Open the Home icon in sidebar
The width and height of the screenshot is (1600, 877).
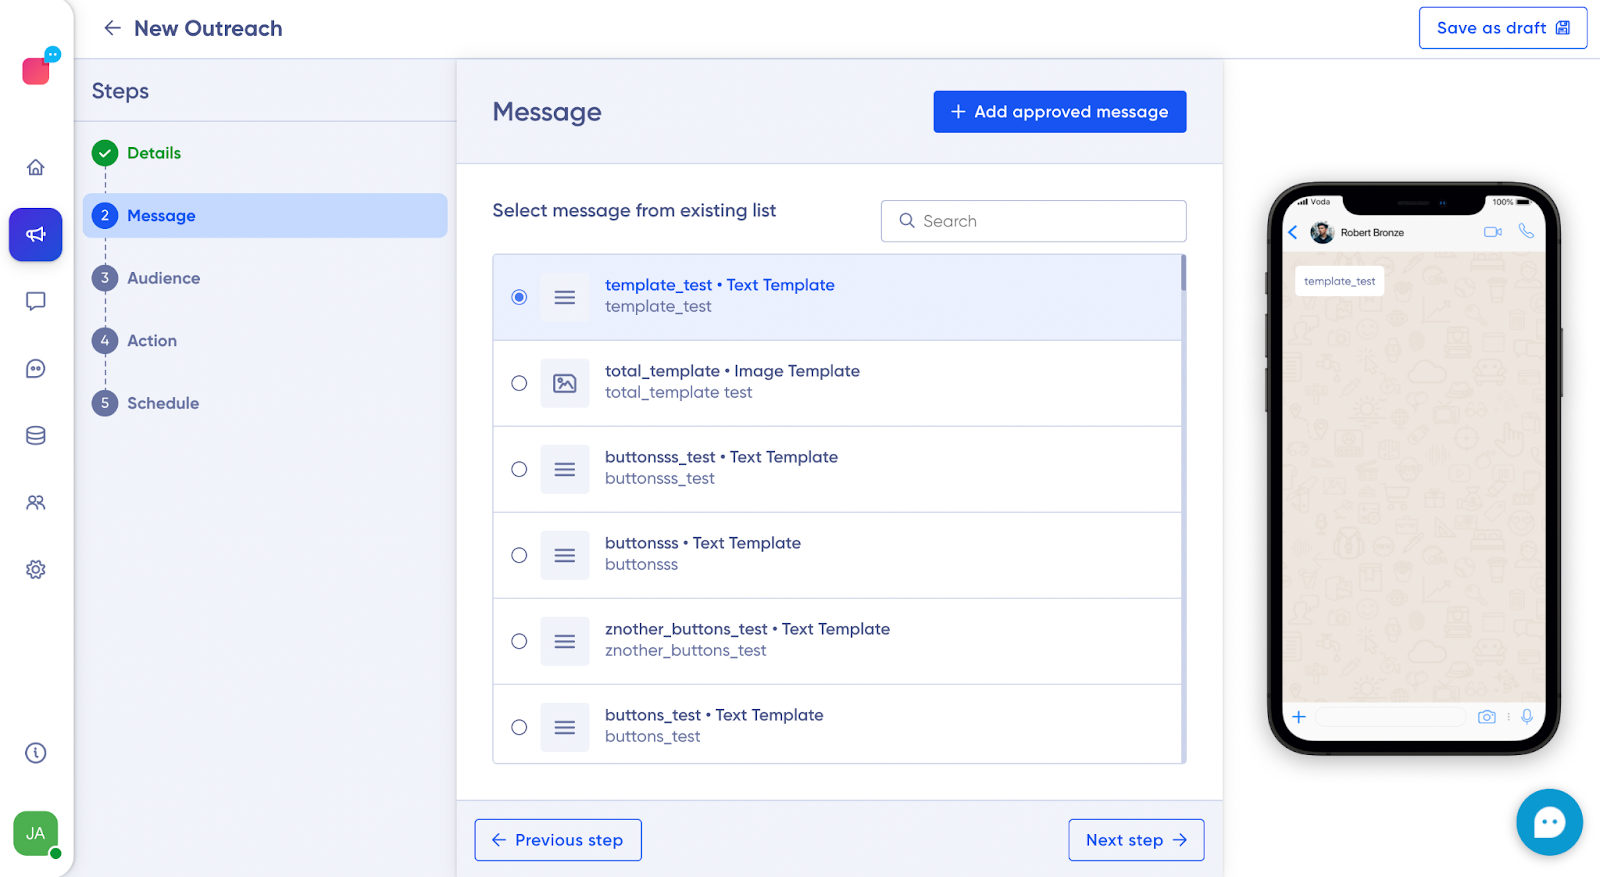[x=36, y=167]
